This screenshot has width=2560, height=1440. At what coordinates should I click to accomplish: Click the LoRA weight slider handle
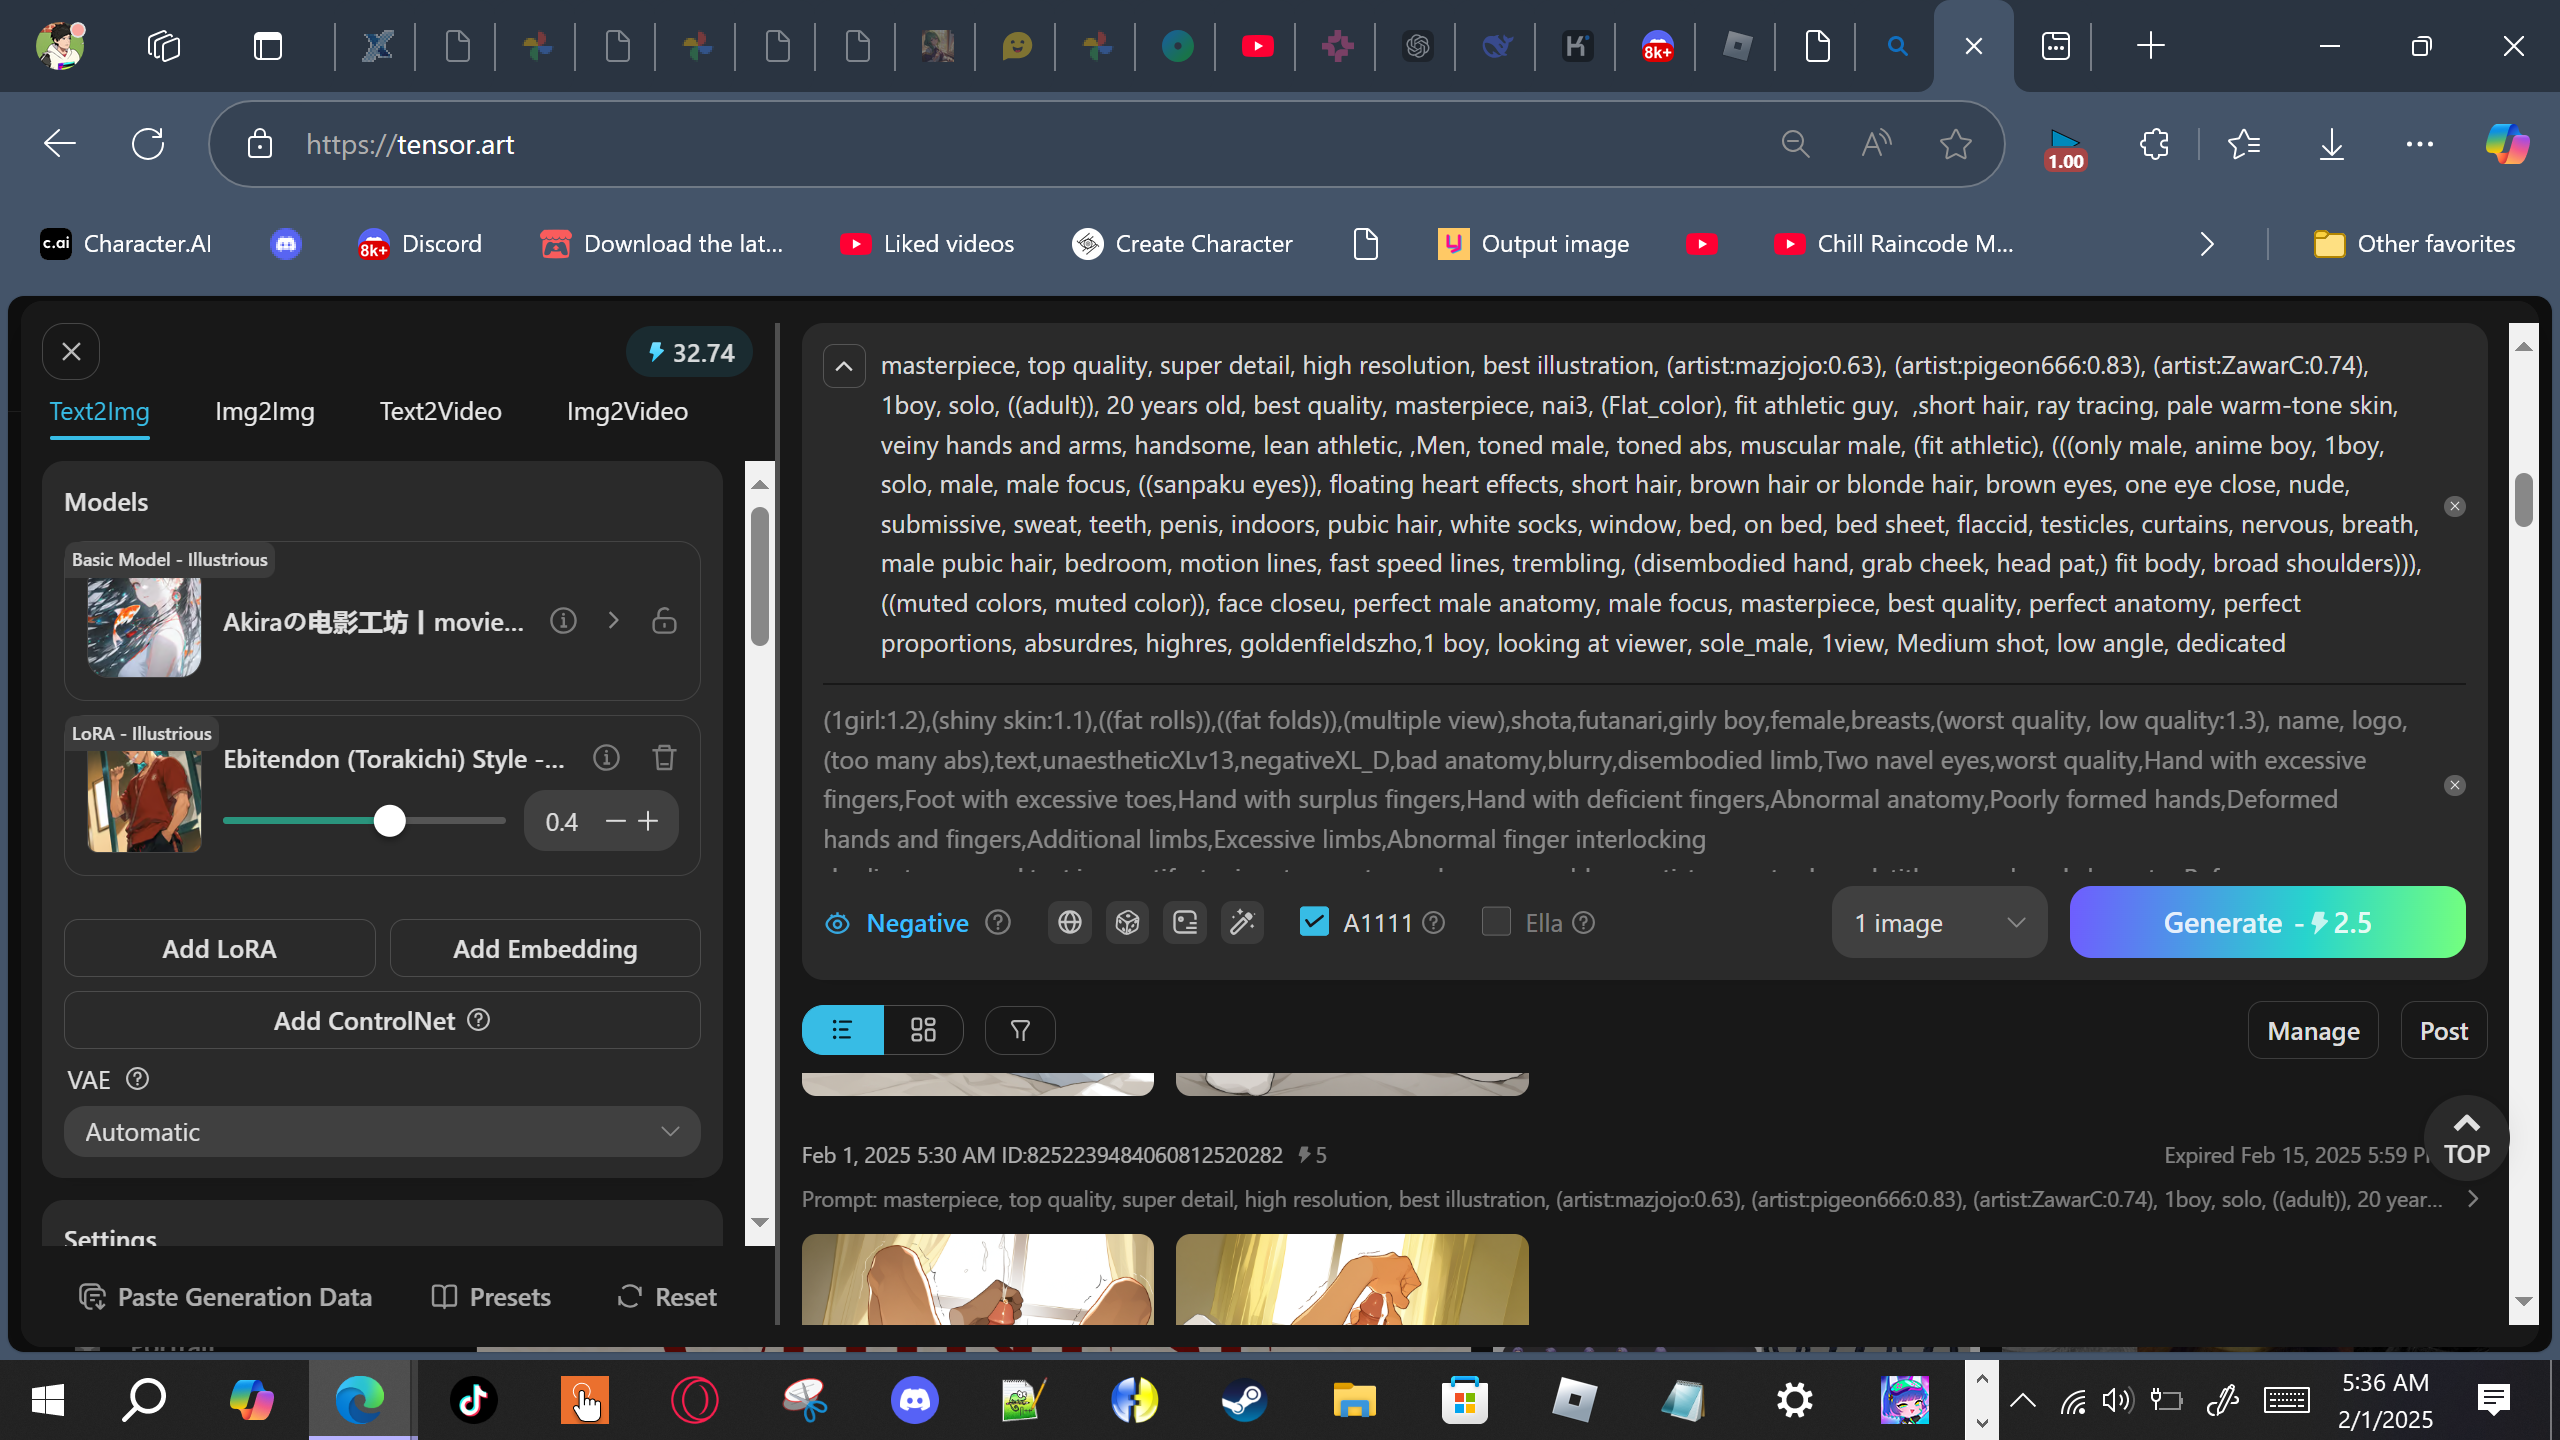click(390, 821)
